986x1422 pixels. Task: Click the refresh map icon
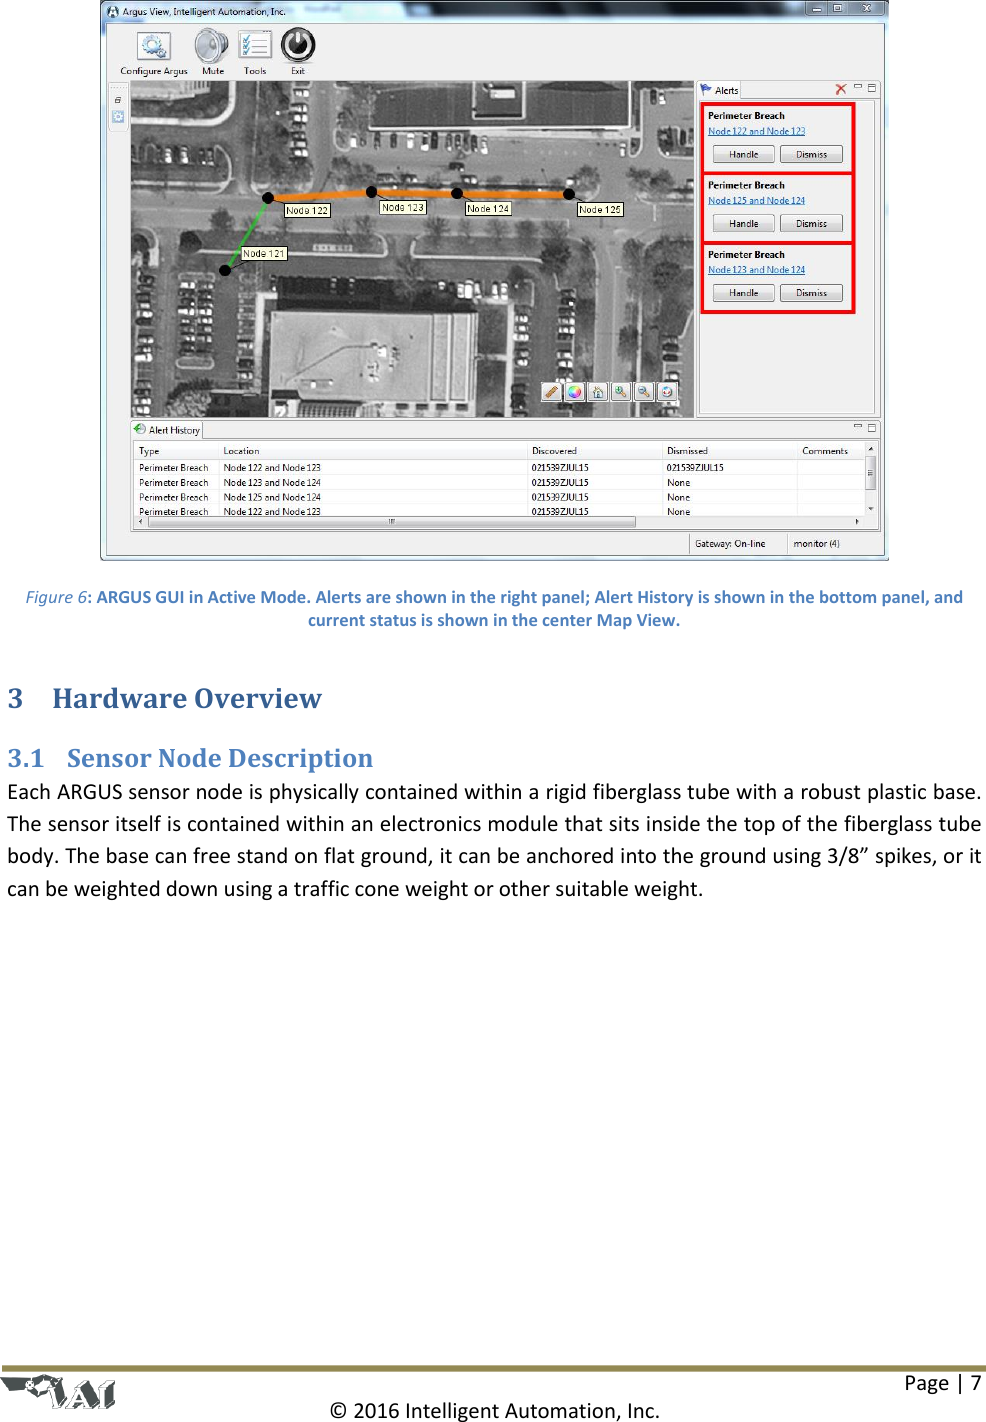point(666,392)
